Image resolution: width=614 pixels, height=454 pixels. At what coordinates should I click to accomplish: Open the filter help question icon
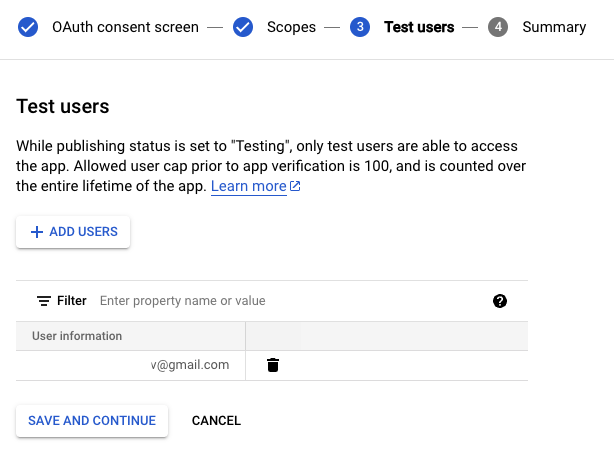pyautogui.click(x=500, y=301)
